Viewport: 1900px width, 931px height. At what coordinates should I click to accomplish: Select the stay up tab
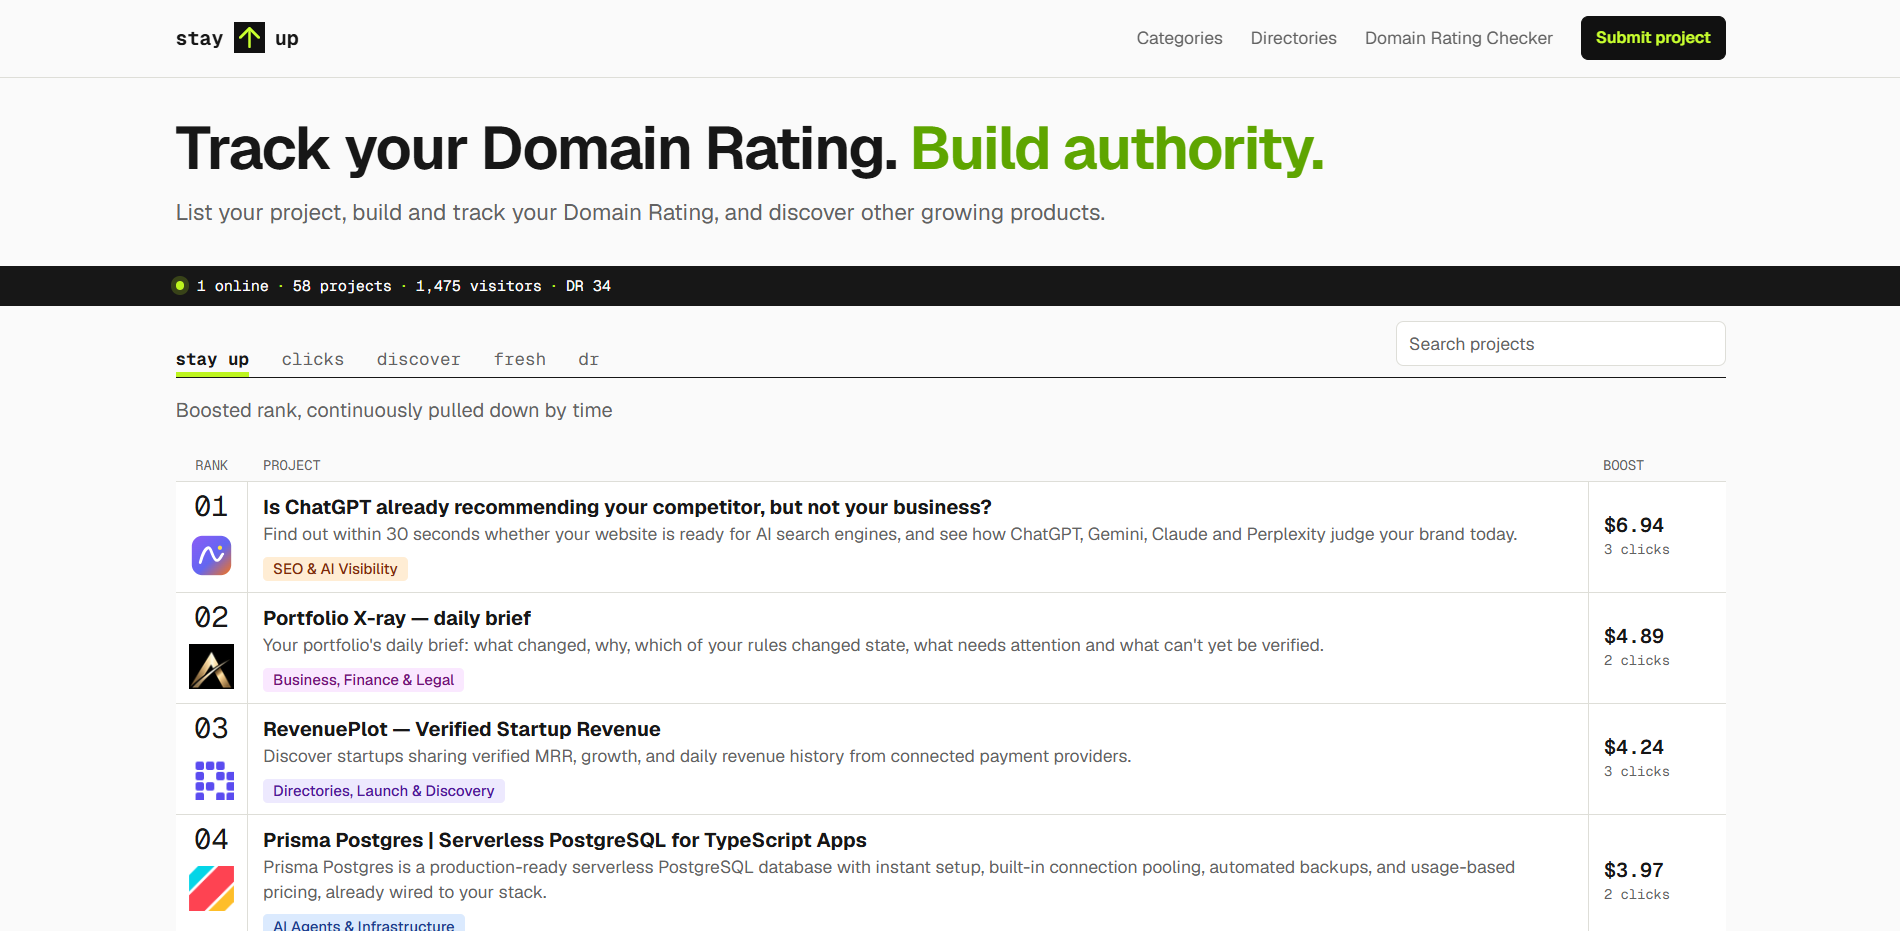(212, 359)
